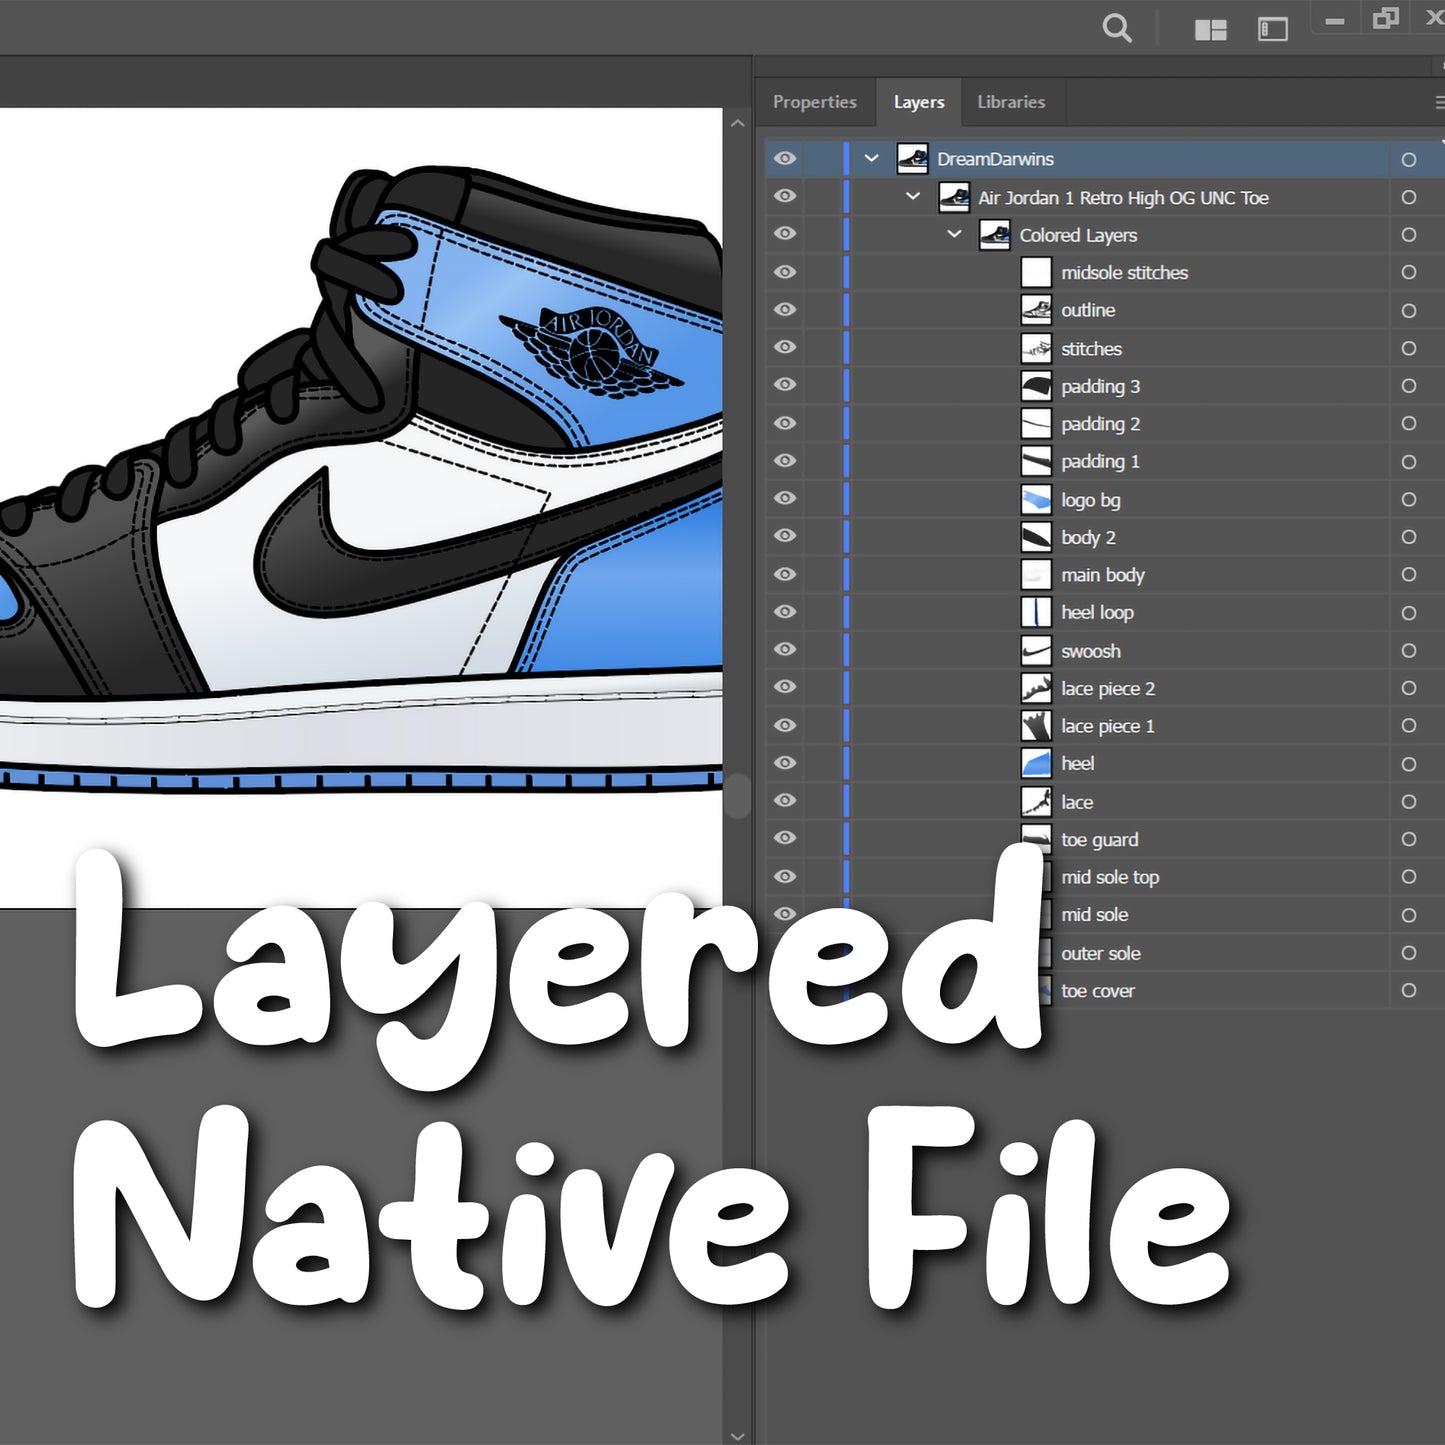Collapse the Colored Layers group
The height and width of the screenshot is (1445, 1445).
pyautogui.click(x=954, y=234)
